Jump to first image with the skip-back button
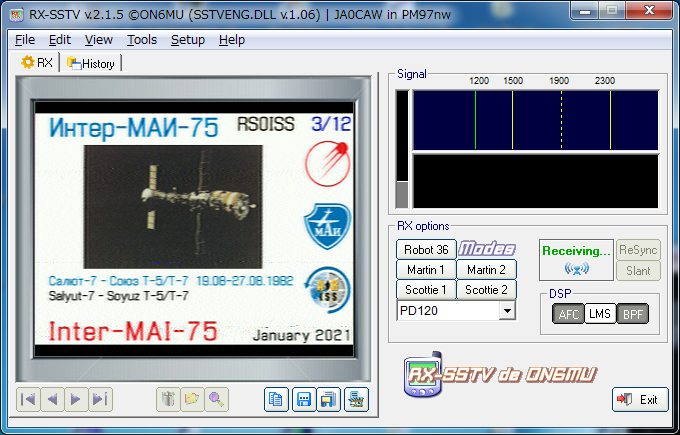The height and width of the screenshot is (435, 680). coord(28,399)
